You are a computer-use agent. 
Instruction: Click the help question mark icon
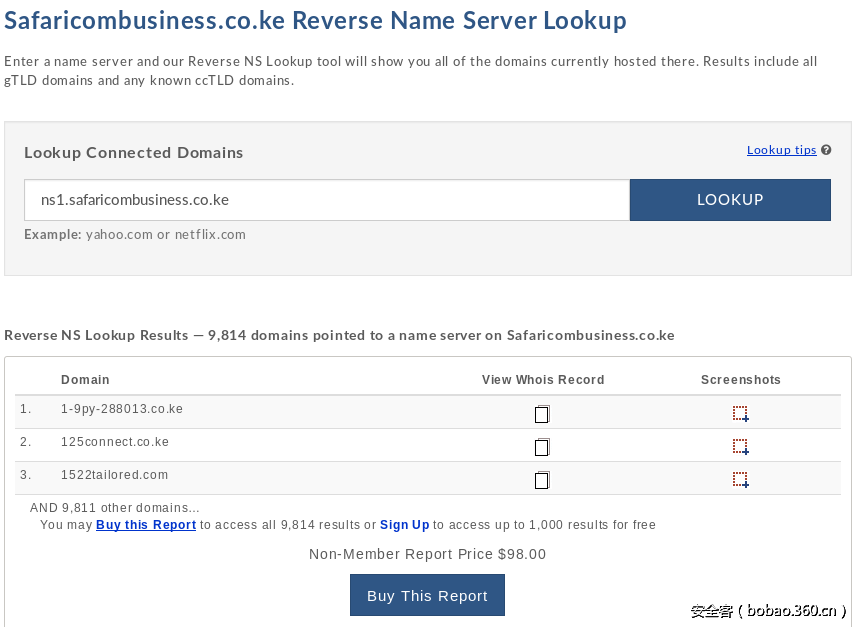(826, 150)
